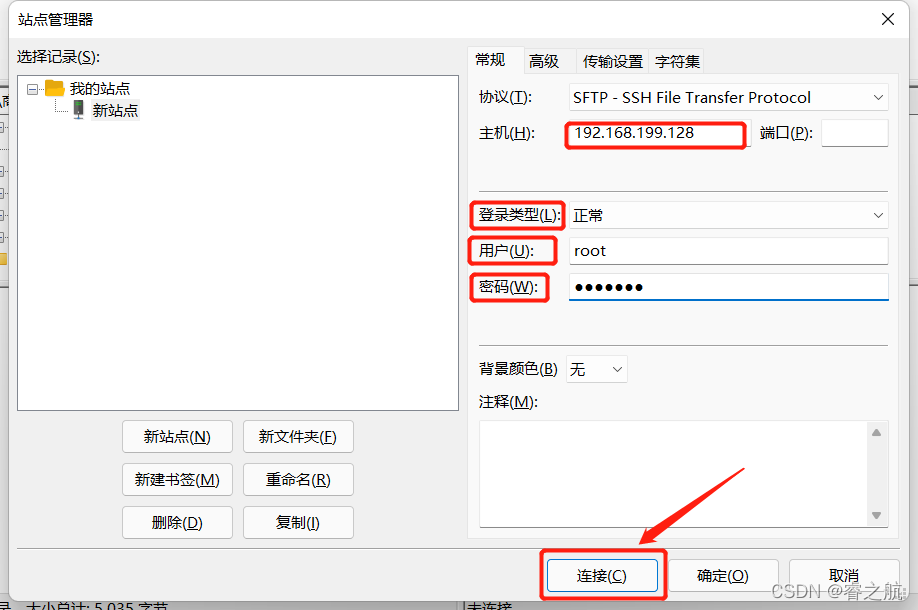
Task: Select the 新站点 entry
Action: [115, 110]
